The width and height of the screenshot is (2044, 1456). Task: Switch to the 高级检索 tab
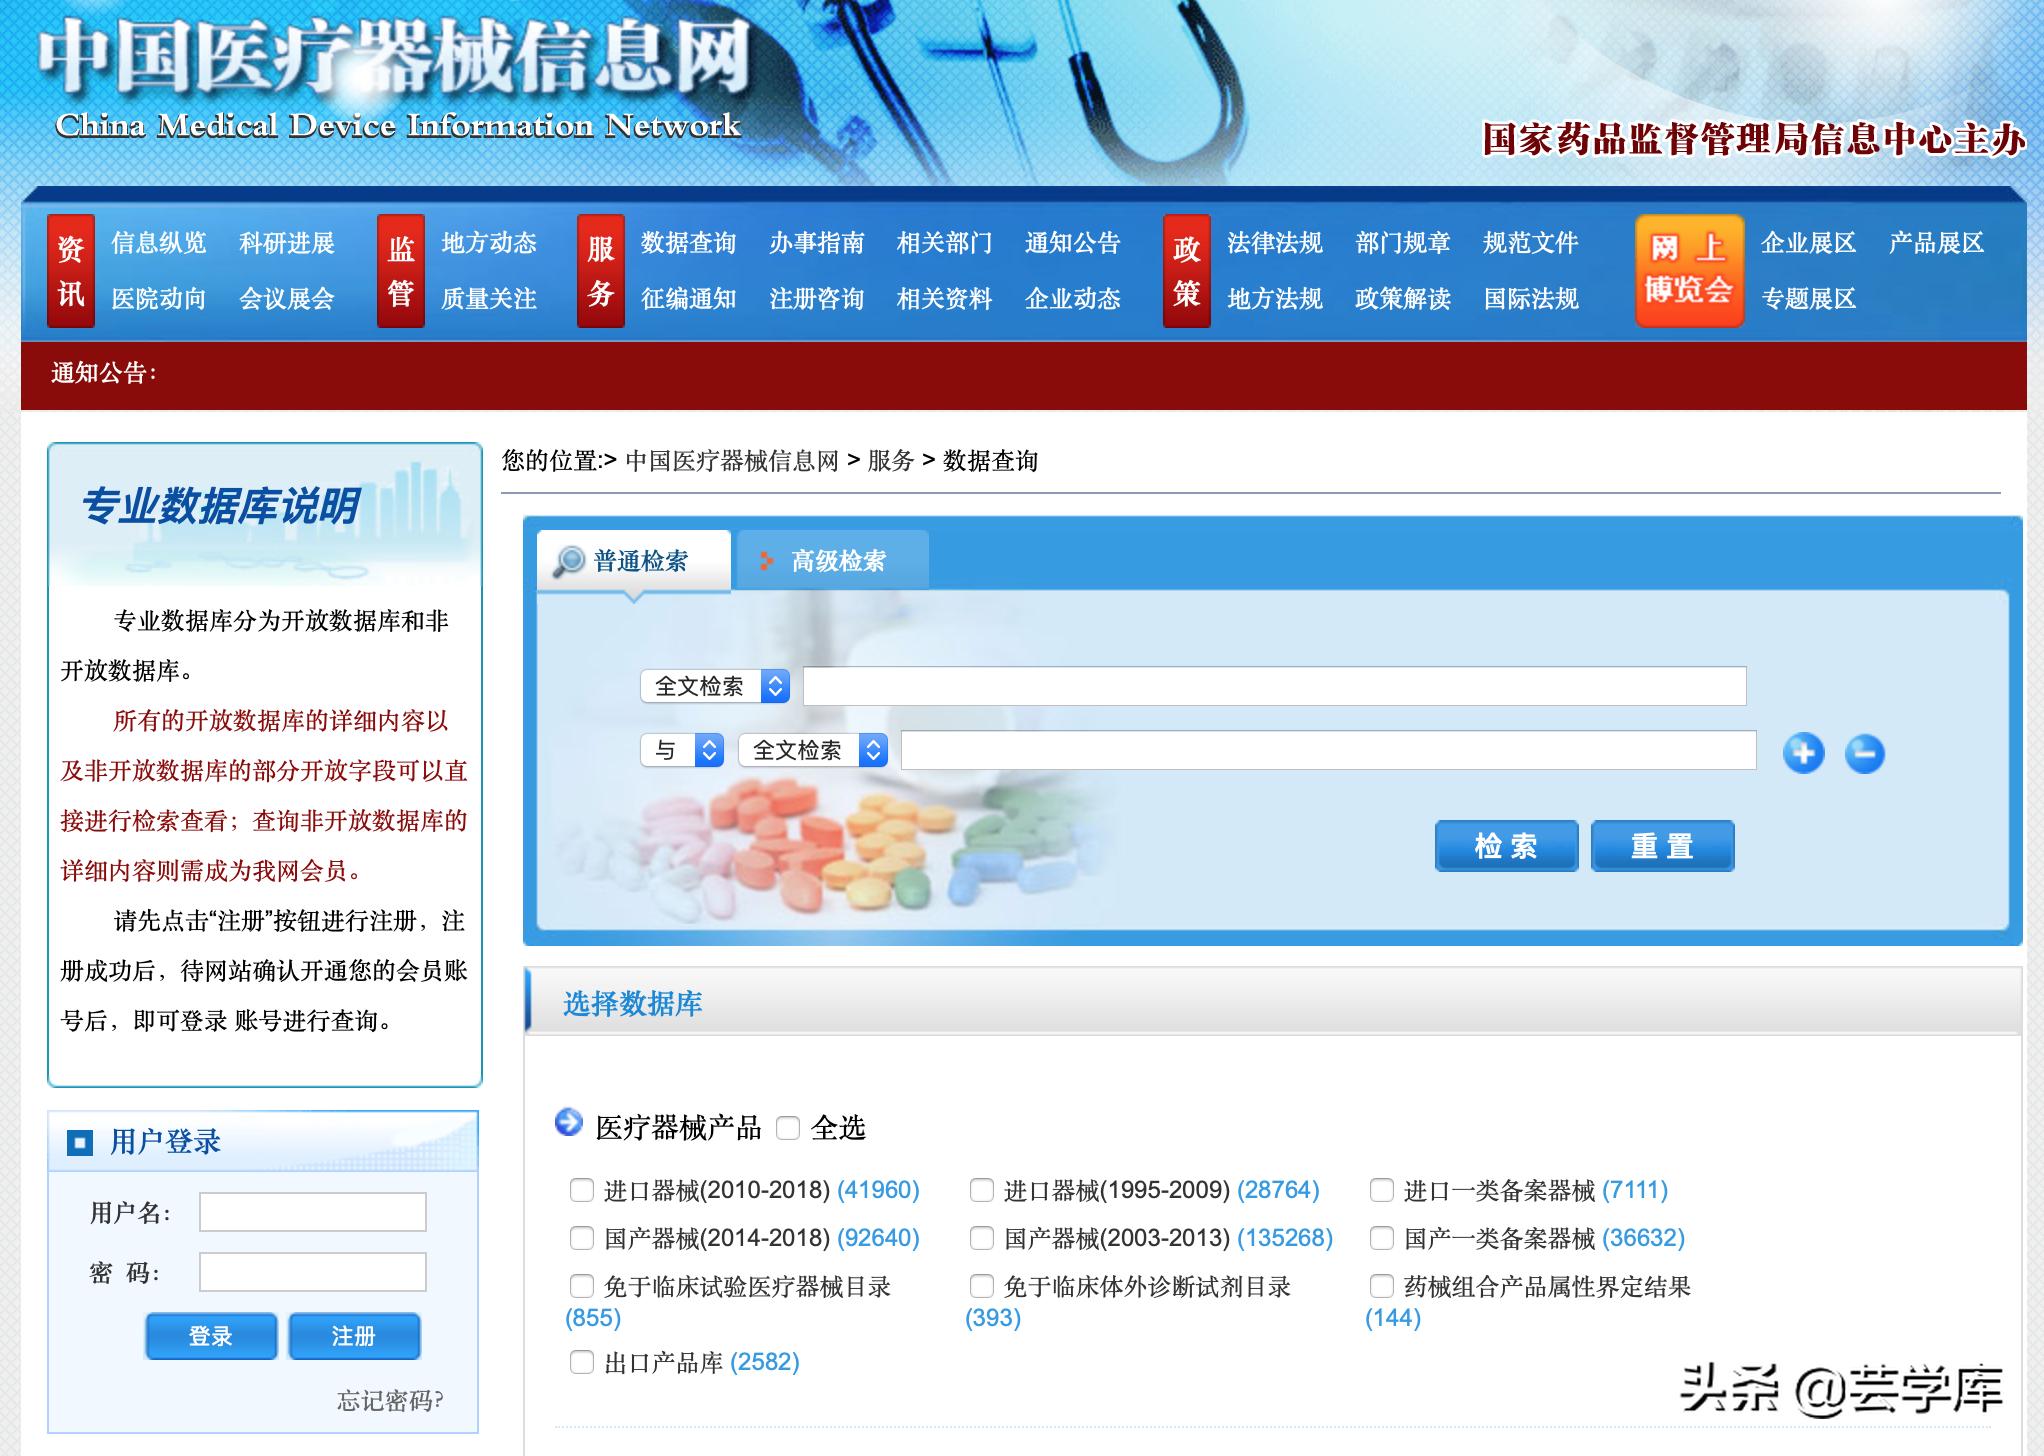pos(840,561)
